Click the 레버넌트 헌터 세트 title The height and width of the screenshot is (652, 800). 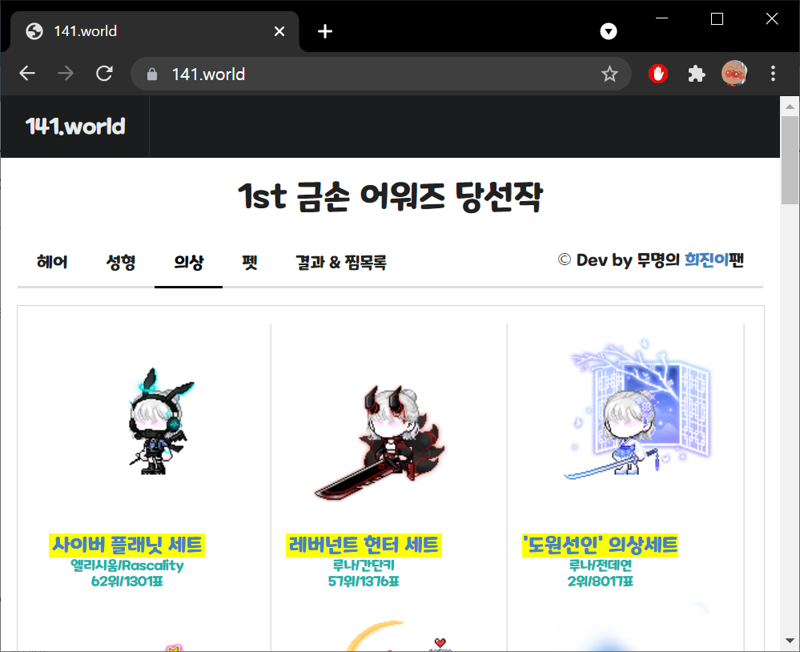[363, 545]
